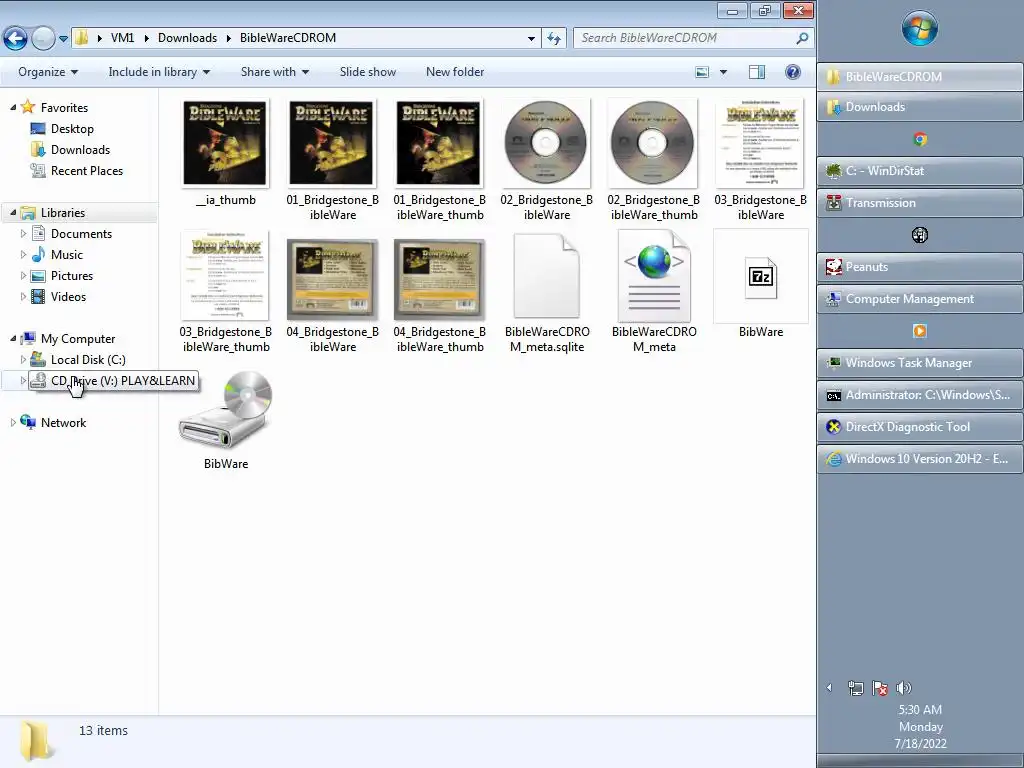Image resolution: width=1024 pixels, height=768 pixels.
Task: Focus the Search BibleWareCDROM field
Action: pos(693,38)
